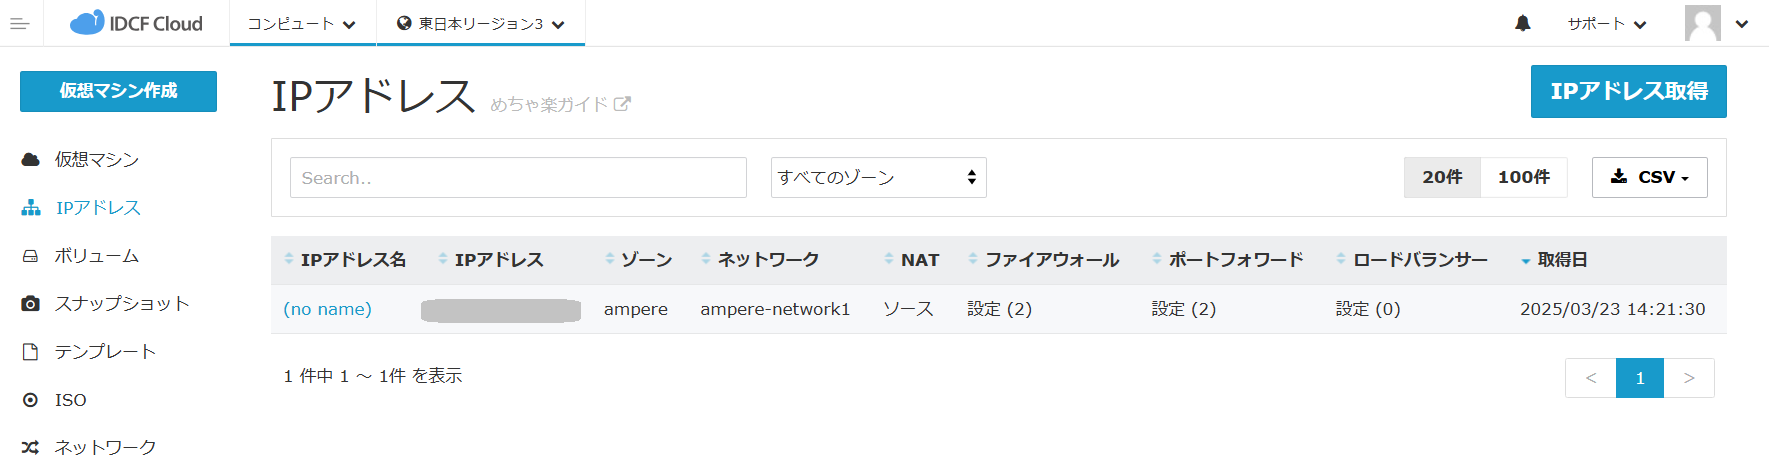1770x461 pixels.
Task: Click in the Search input field
Action: click(x=518, y=178)
